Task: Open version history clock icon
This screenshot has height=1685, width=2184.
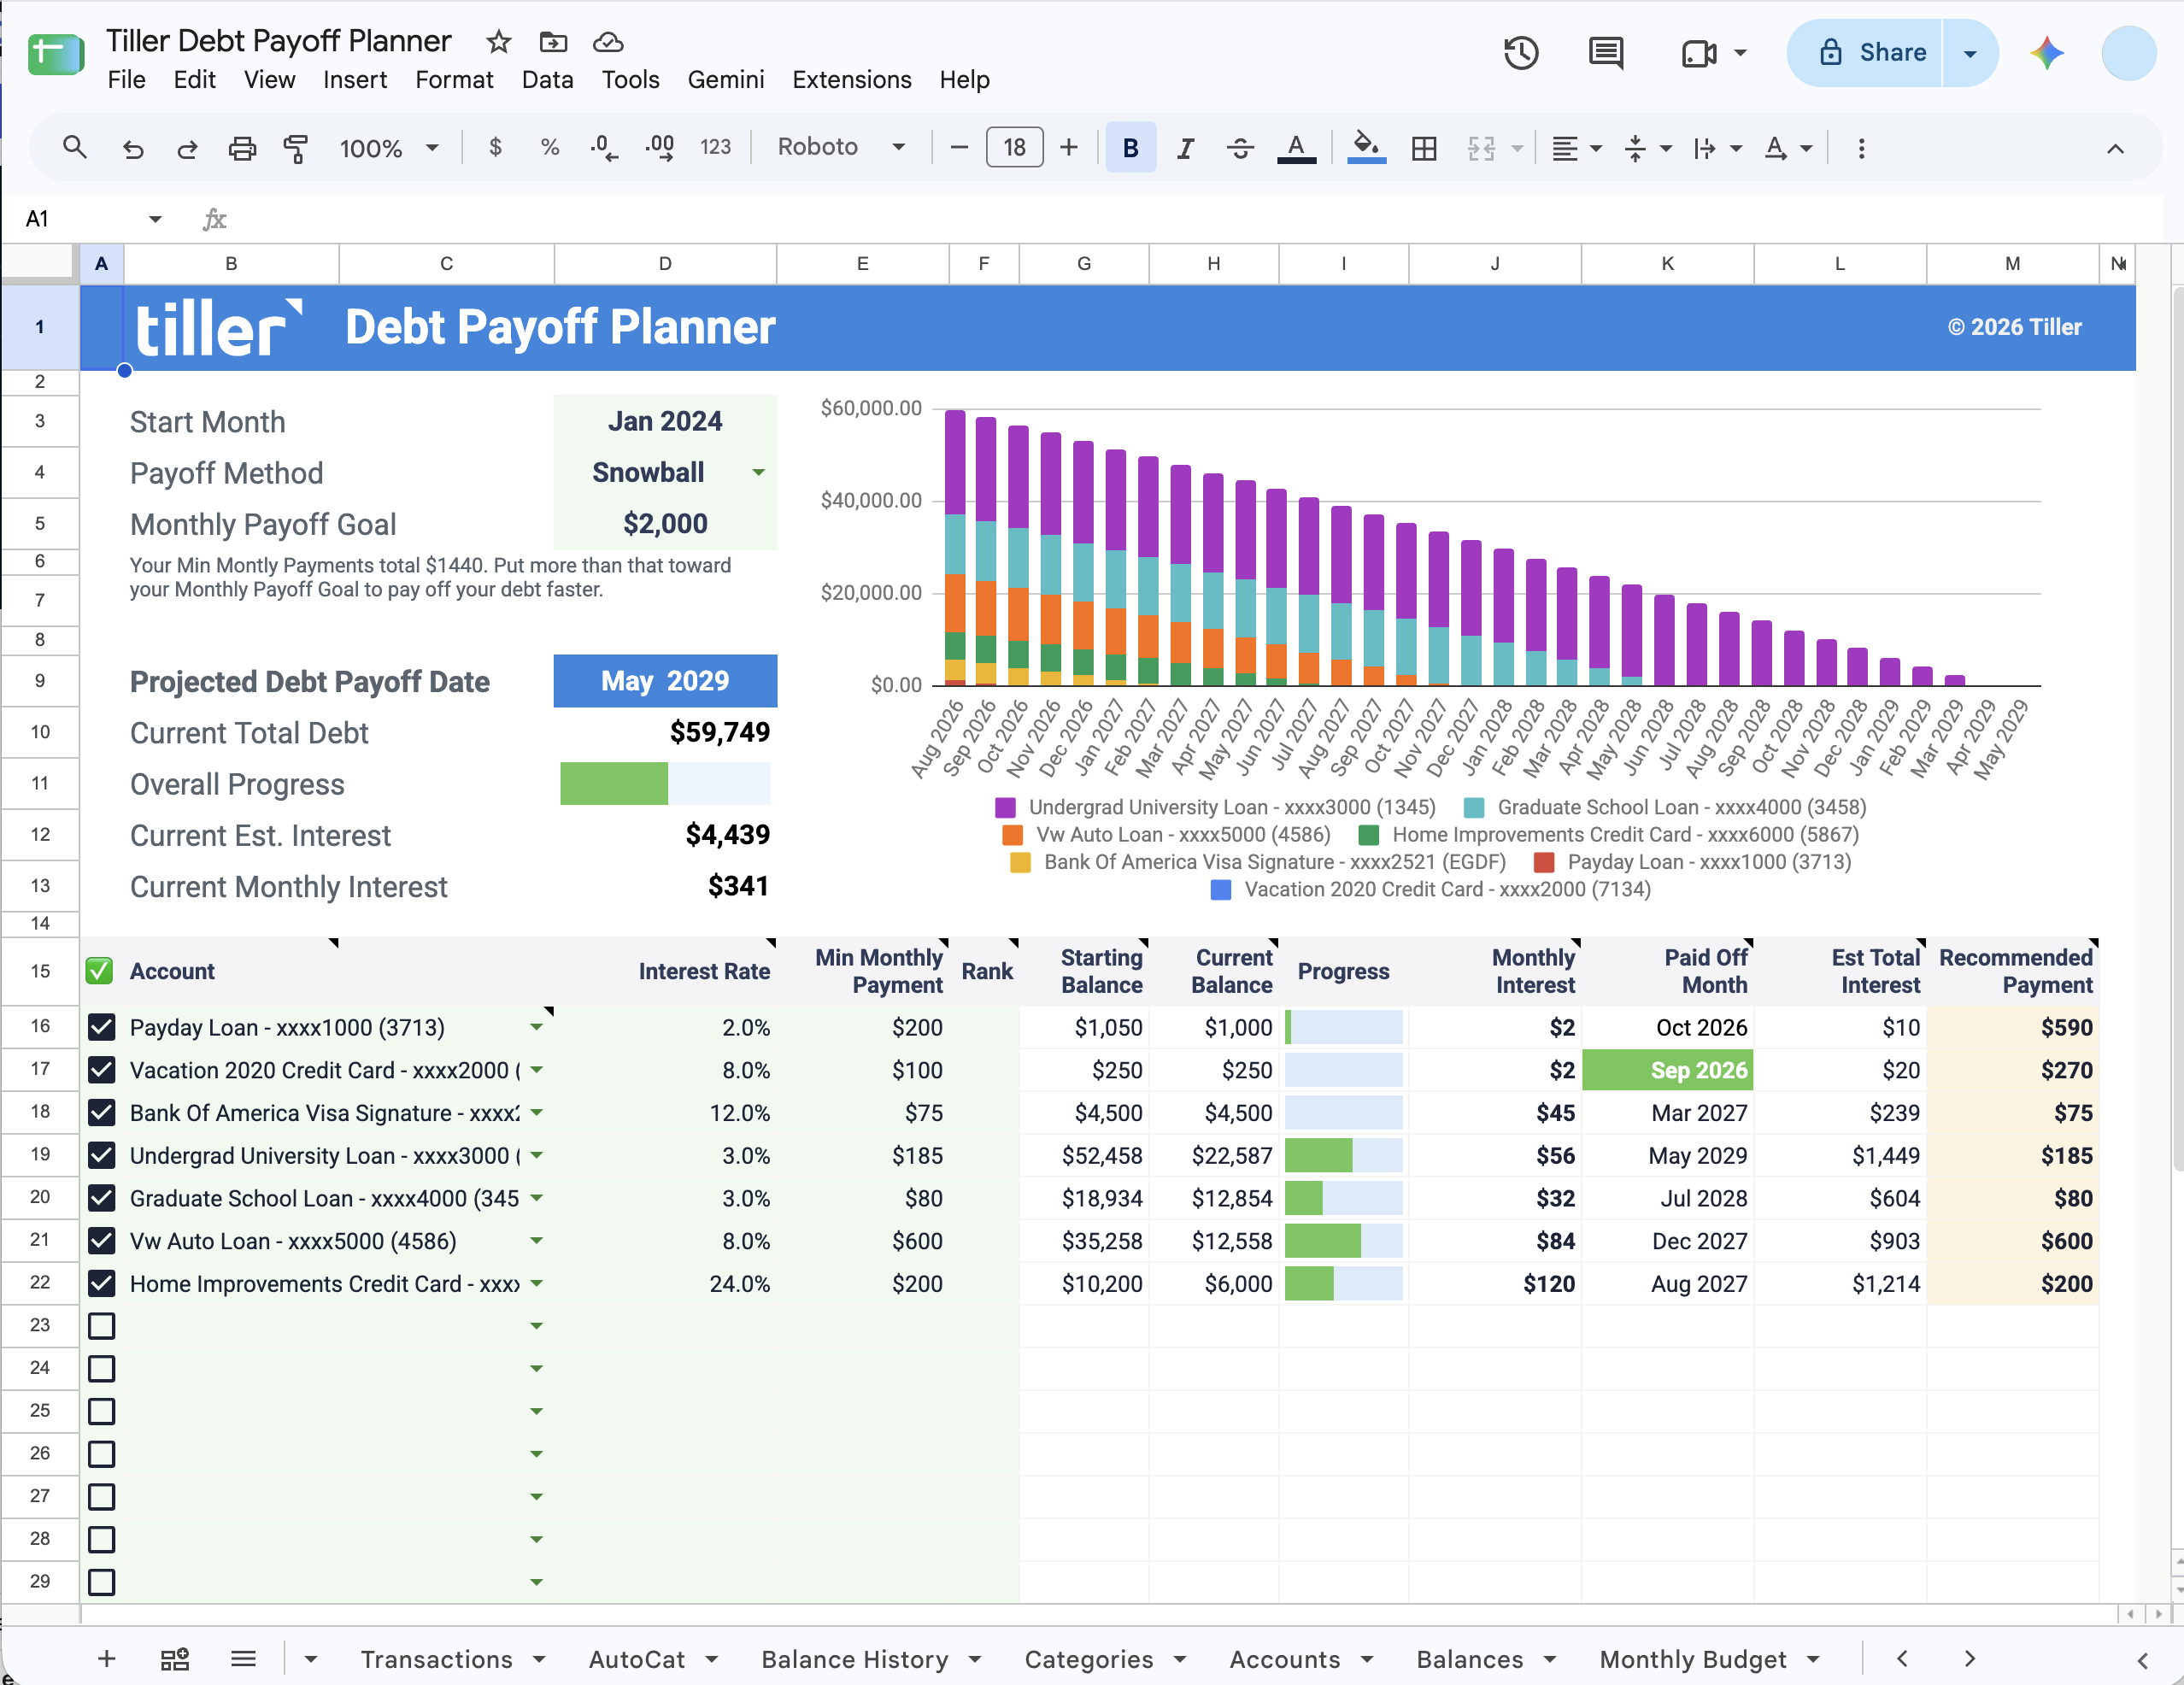Action: tap(1521, 53)
